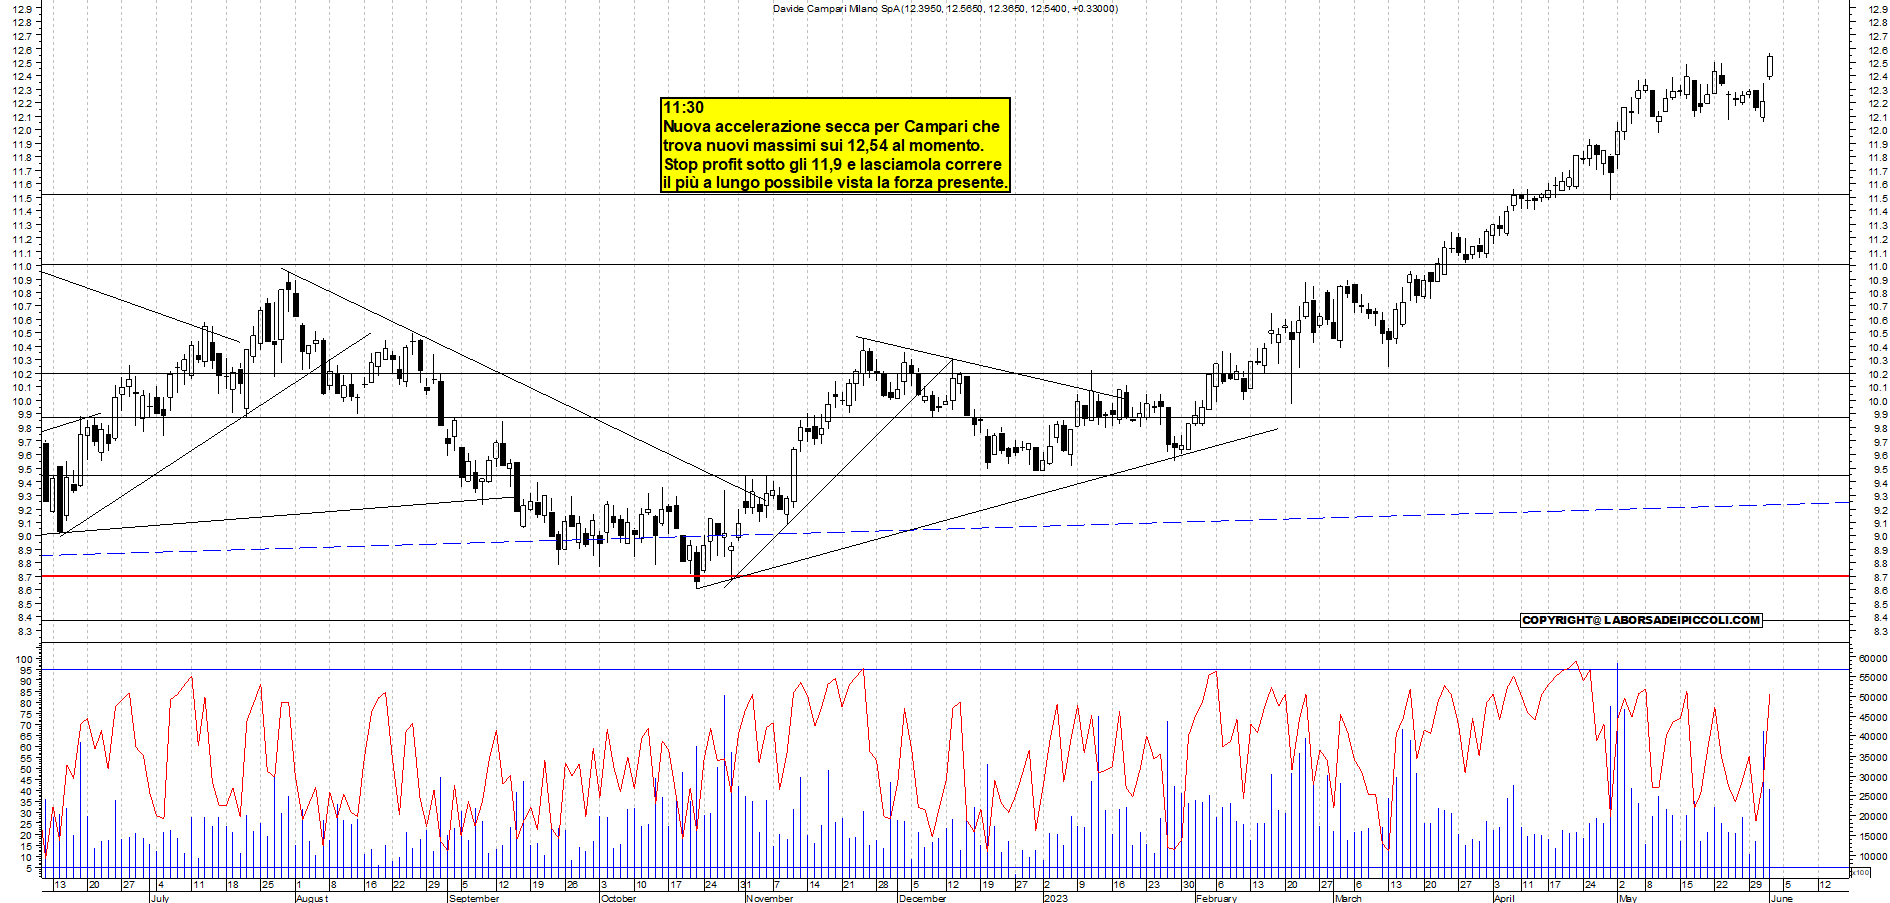The height and width of the screenshot is (903, 1890).
Task: Select the 11:30 timestamp in yellow note
Action: coord(684,108)
